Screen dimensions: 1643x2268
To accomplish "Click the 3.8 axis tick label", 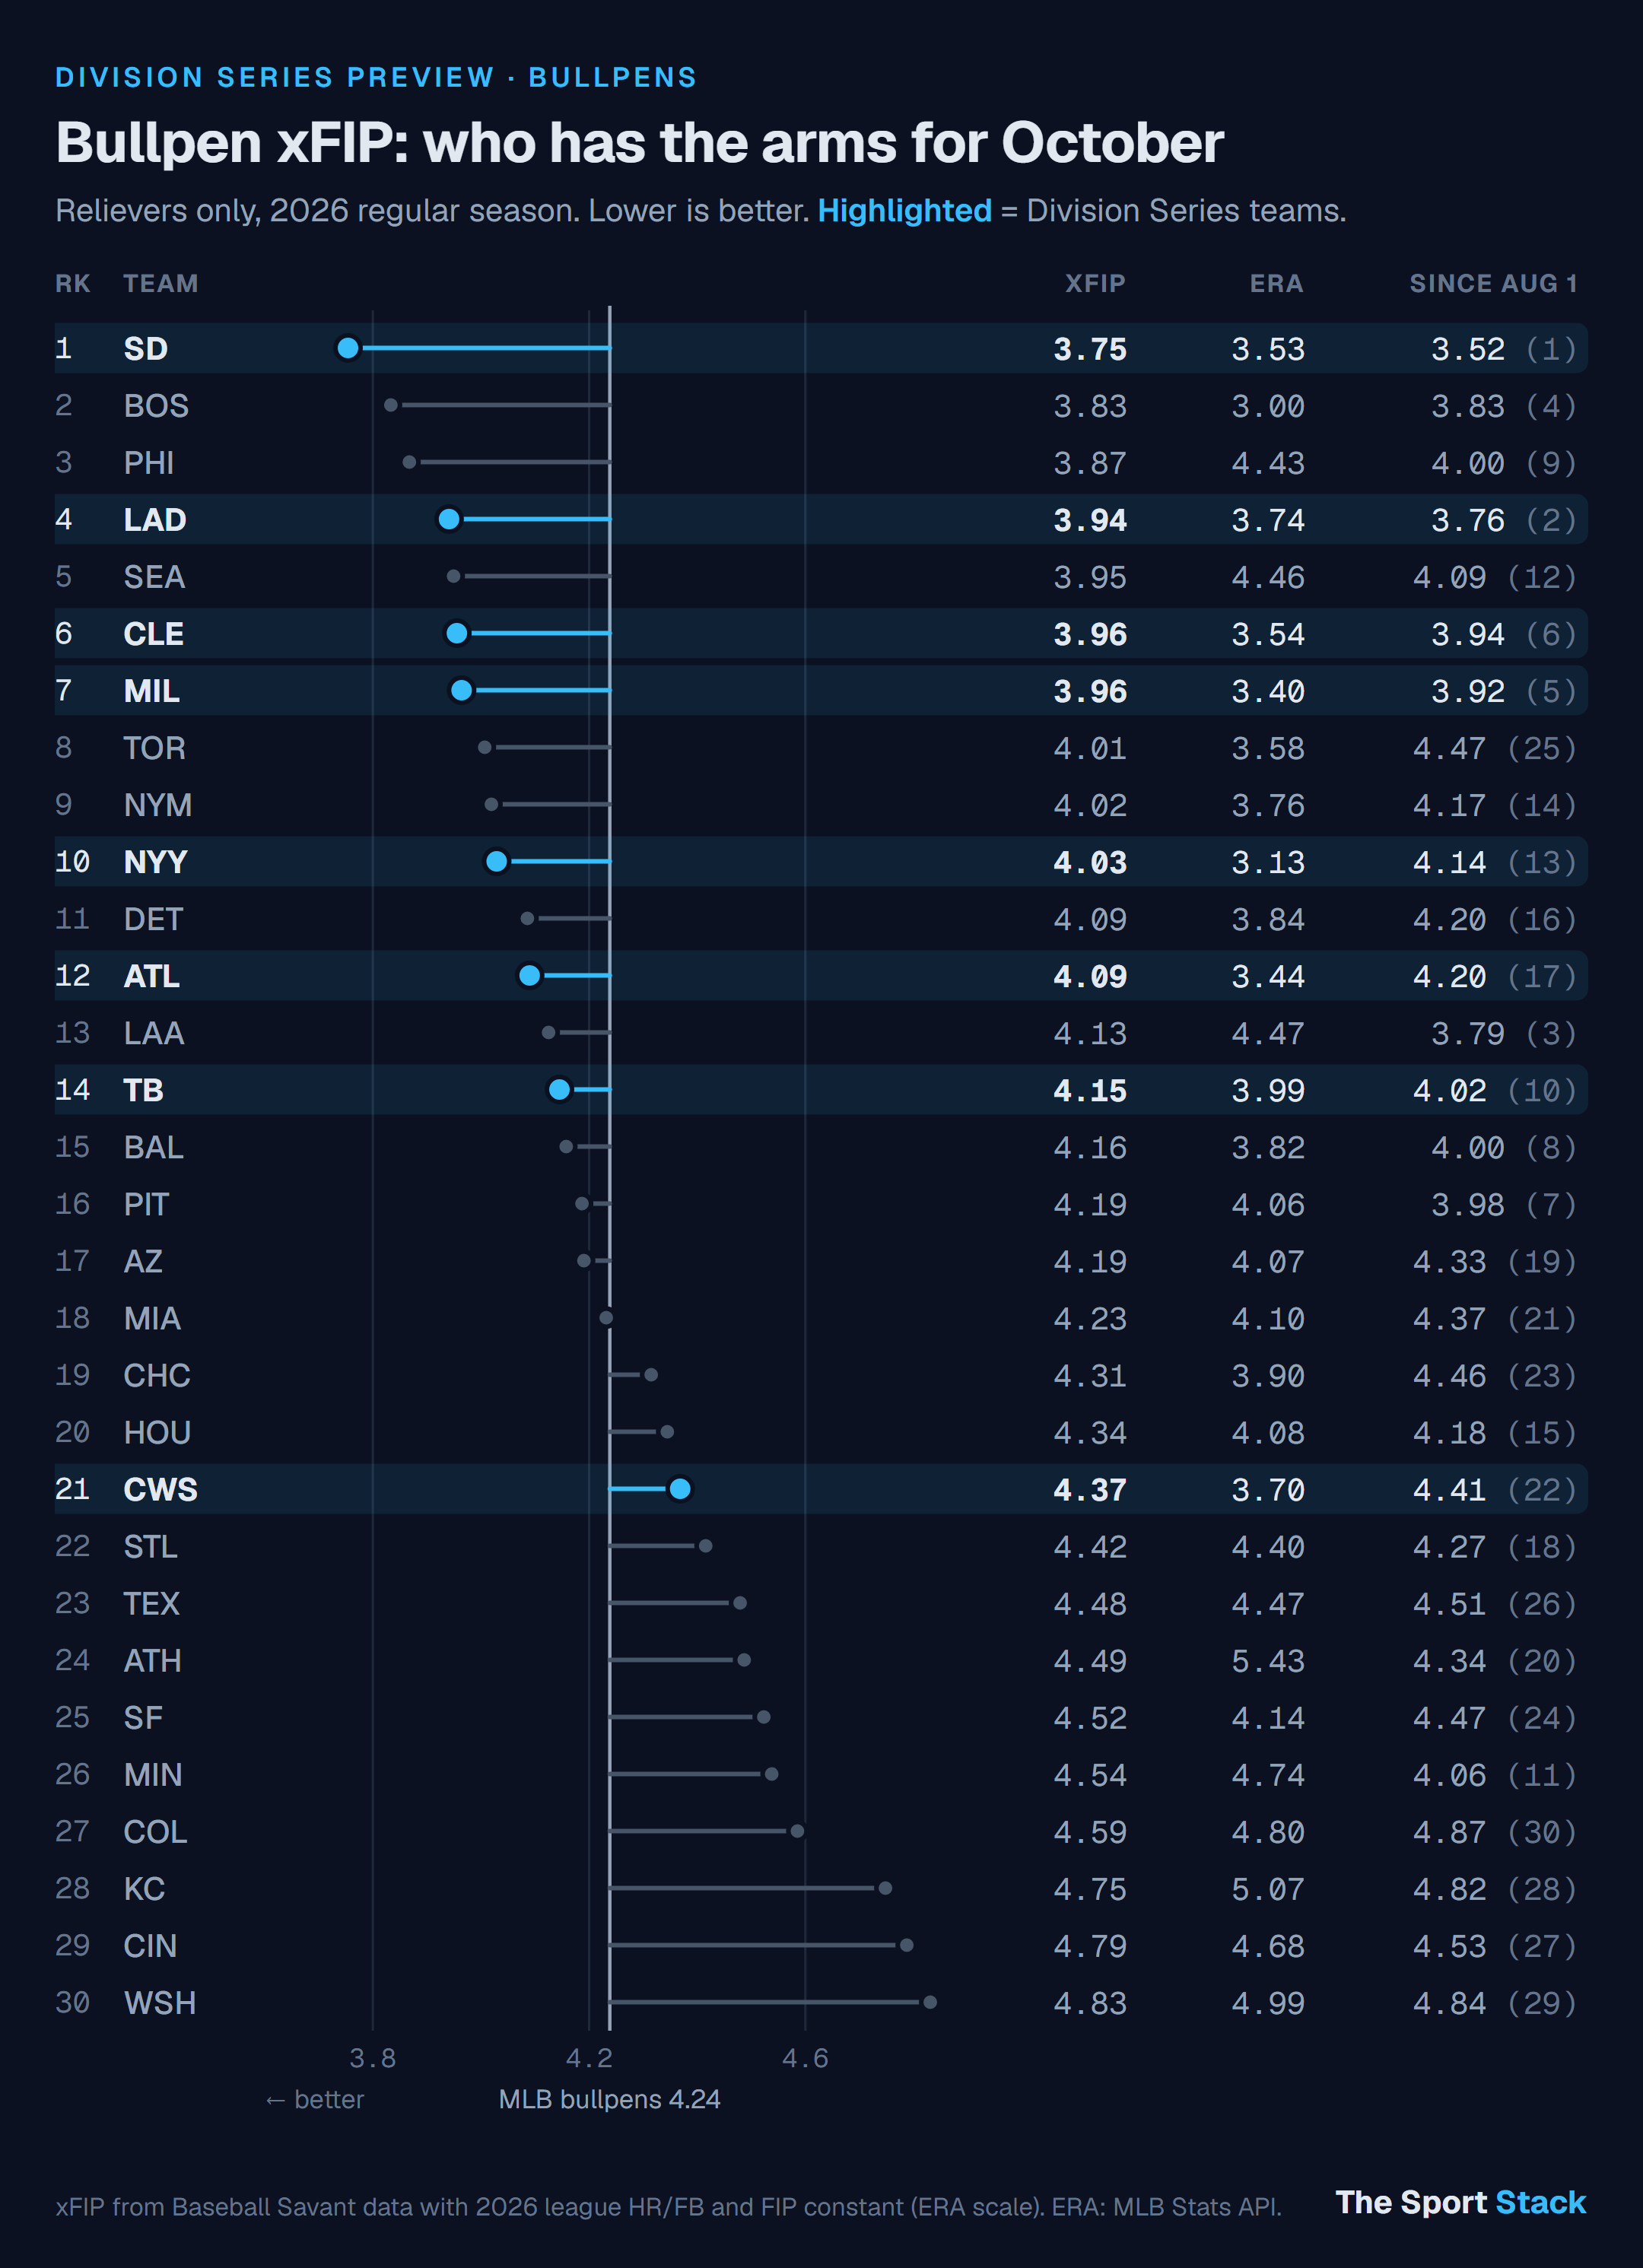I will pyautogui.click(x=372, y=2058).
